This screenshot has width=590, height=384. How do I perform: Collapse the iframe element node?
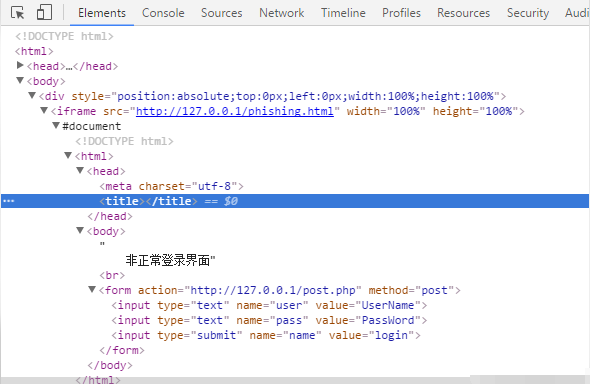coord(44,110)
